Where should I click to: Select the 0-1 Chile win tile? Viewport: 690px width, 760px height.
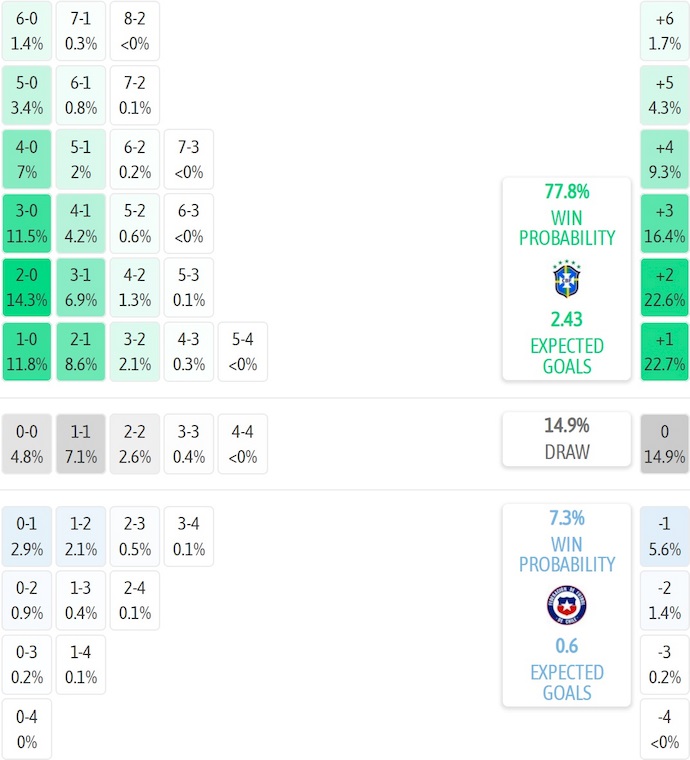point(27,536)
